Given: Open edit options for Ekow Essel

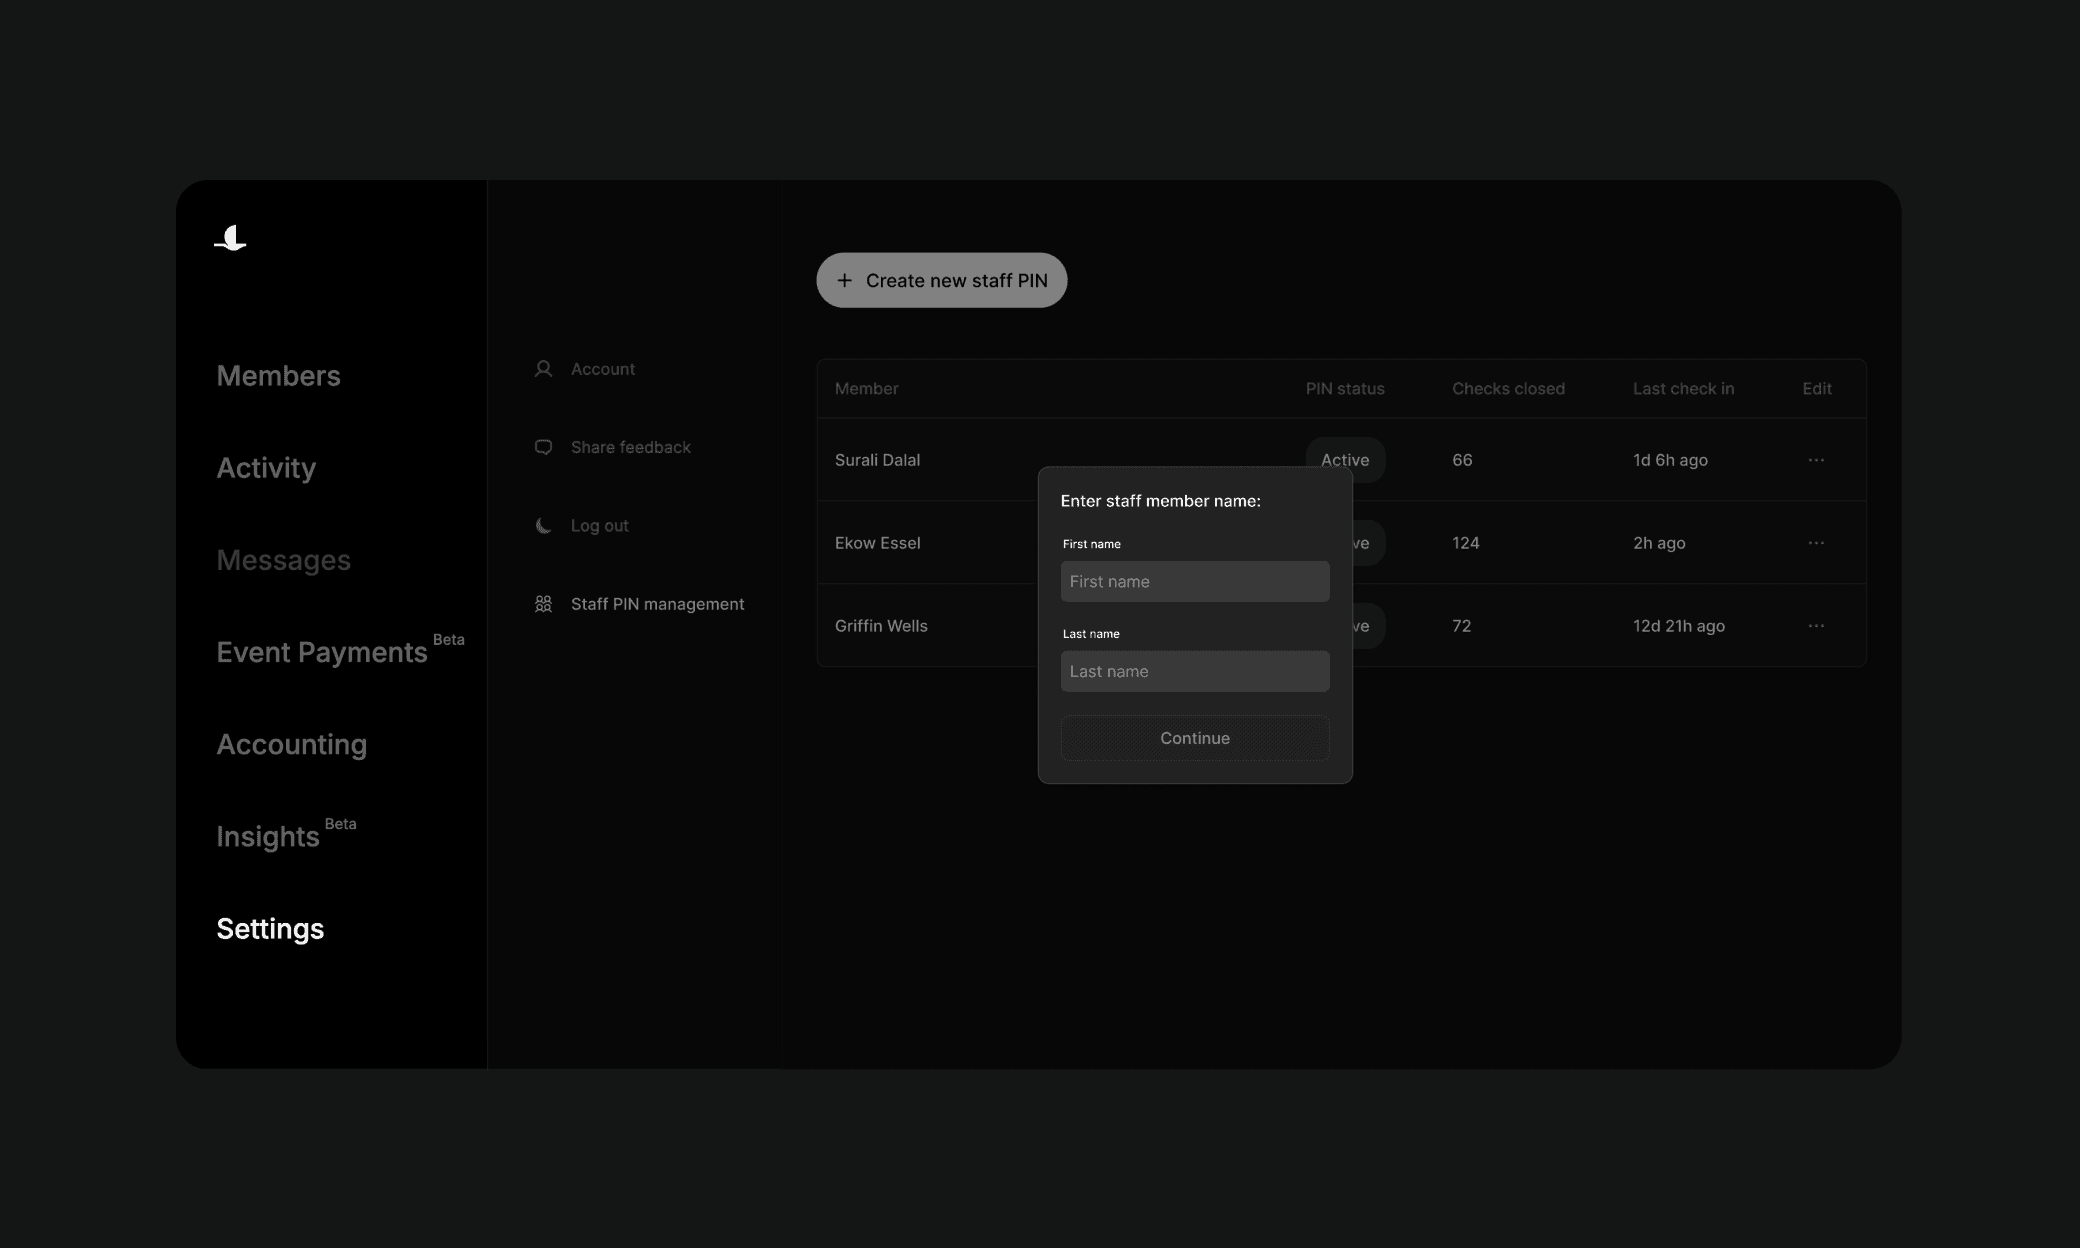Looking at the screenshot, I should point(1816,543).
